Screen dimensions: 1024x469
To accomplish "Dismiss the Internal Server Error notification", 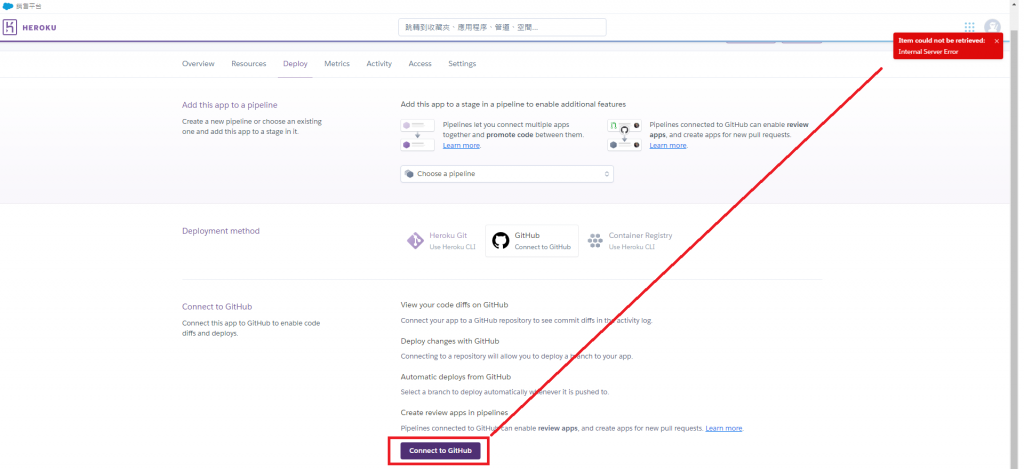I will [x=997, y=41].
